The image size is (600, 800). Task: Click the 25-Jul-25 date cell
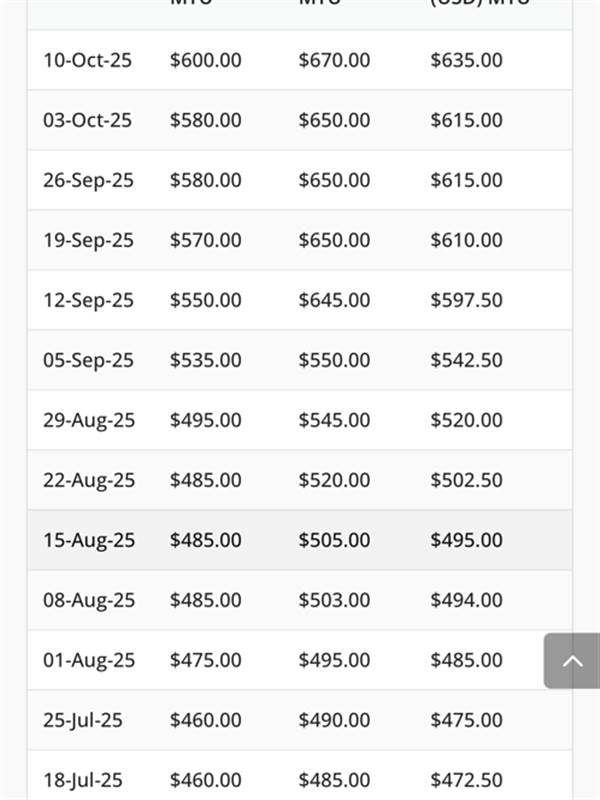[x=83, y=720]
